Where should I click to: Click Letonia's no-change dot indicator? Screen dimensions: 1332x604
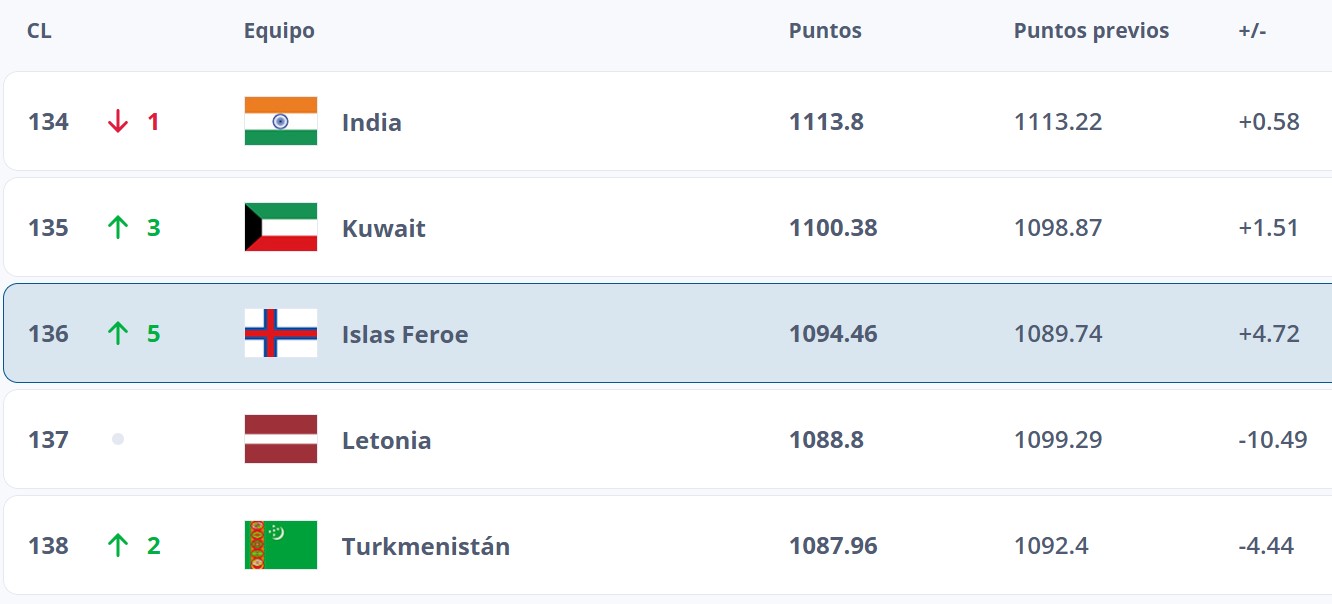[x=118, y=439]
